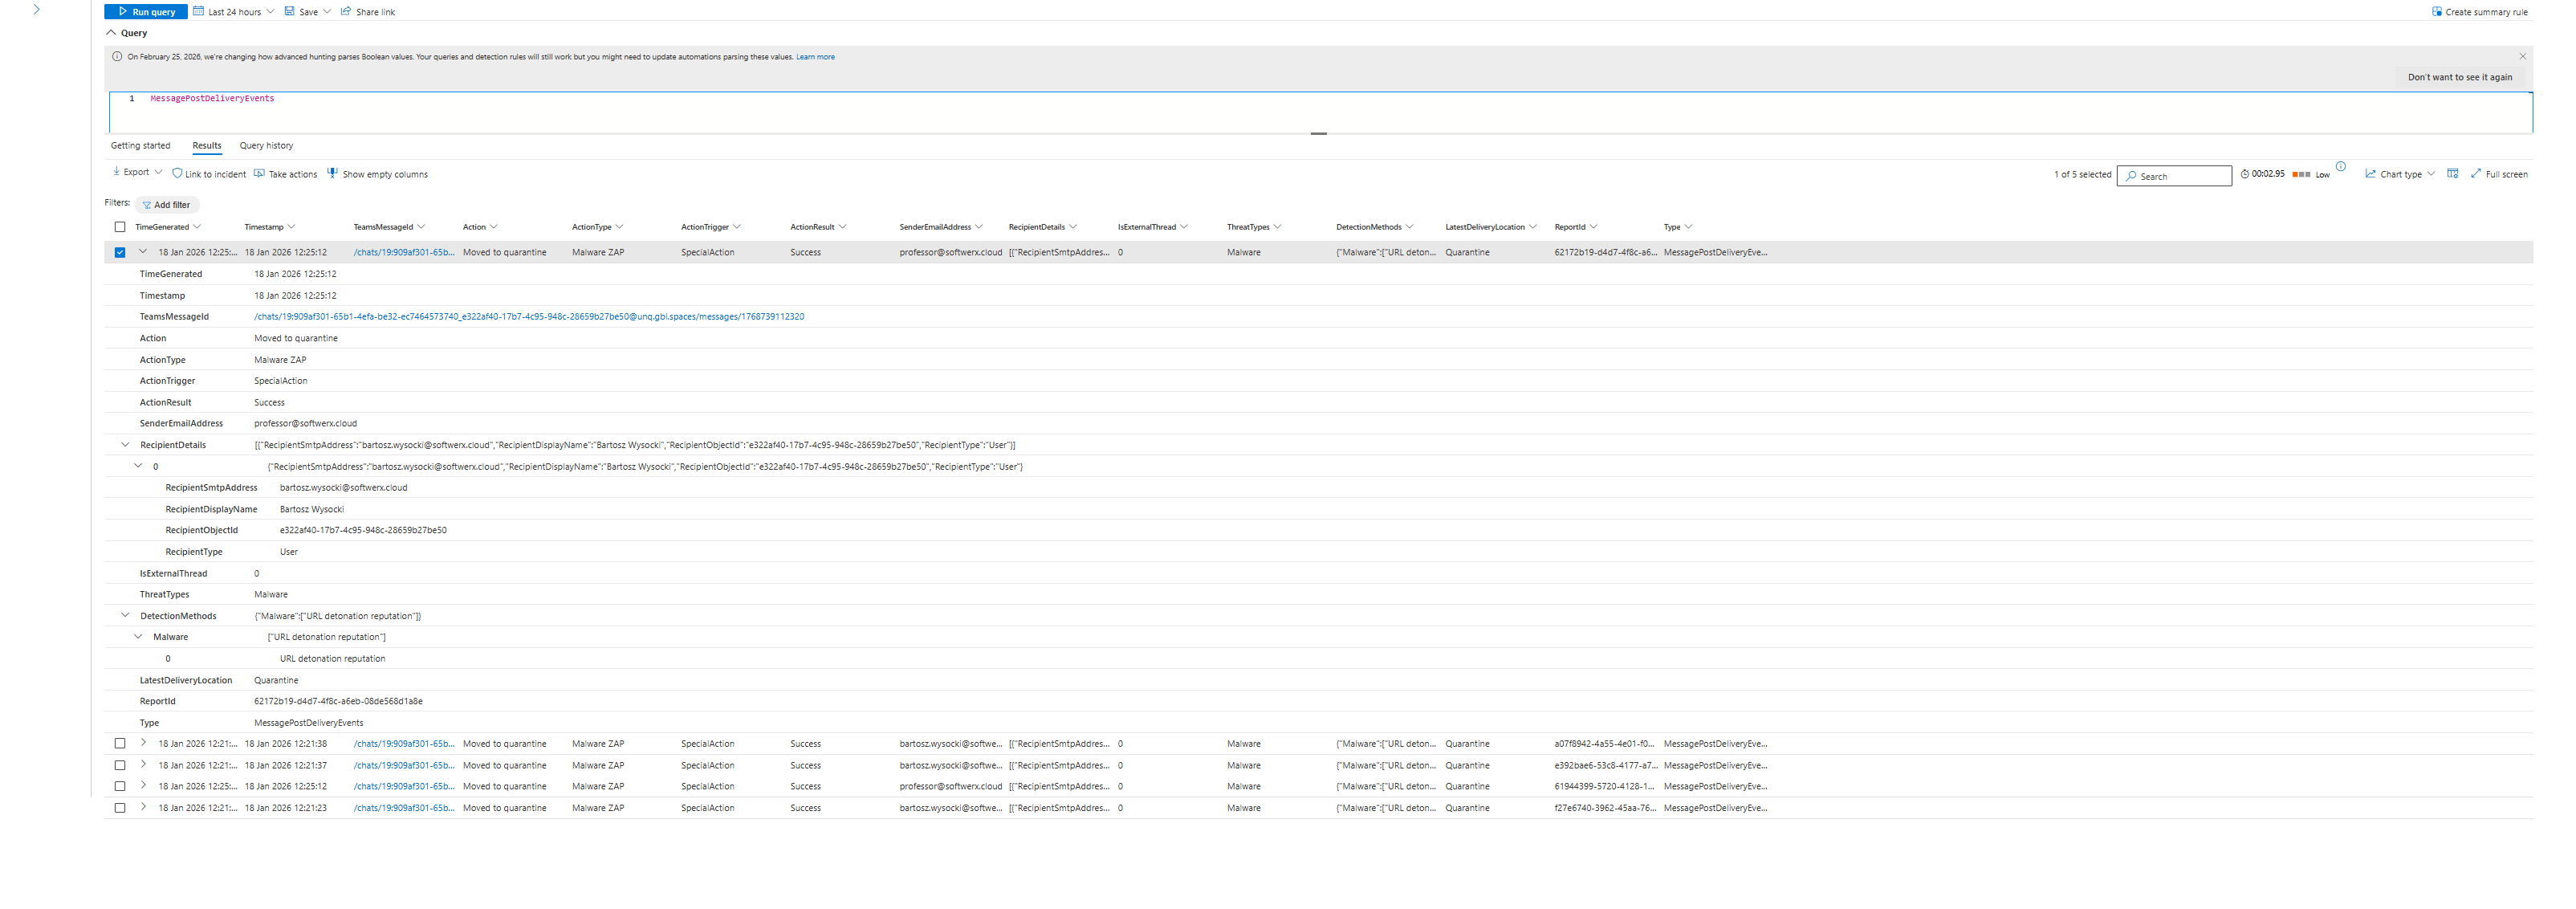The height and width of the screenshot is (909, 2576).
Task: Switch to Getting started tab
Action: [140, 146]
